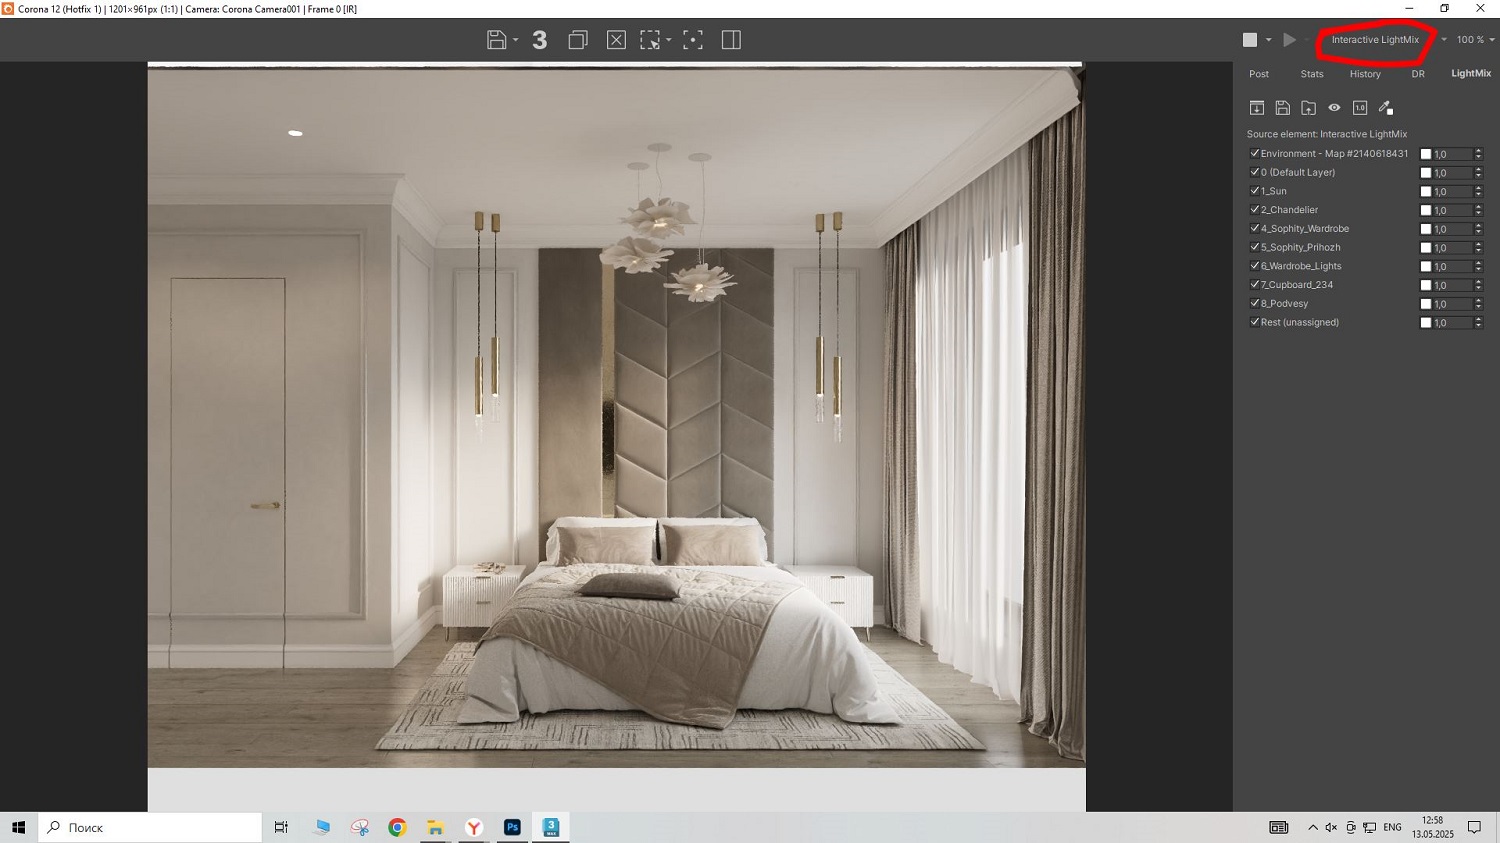Switch to Photoshop on the taskbar
This screenshot has width=1500, height=843.
(x=512, y=827)
